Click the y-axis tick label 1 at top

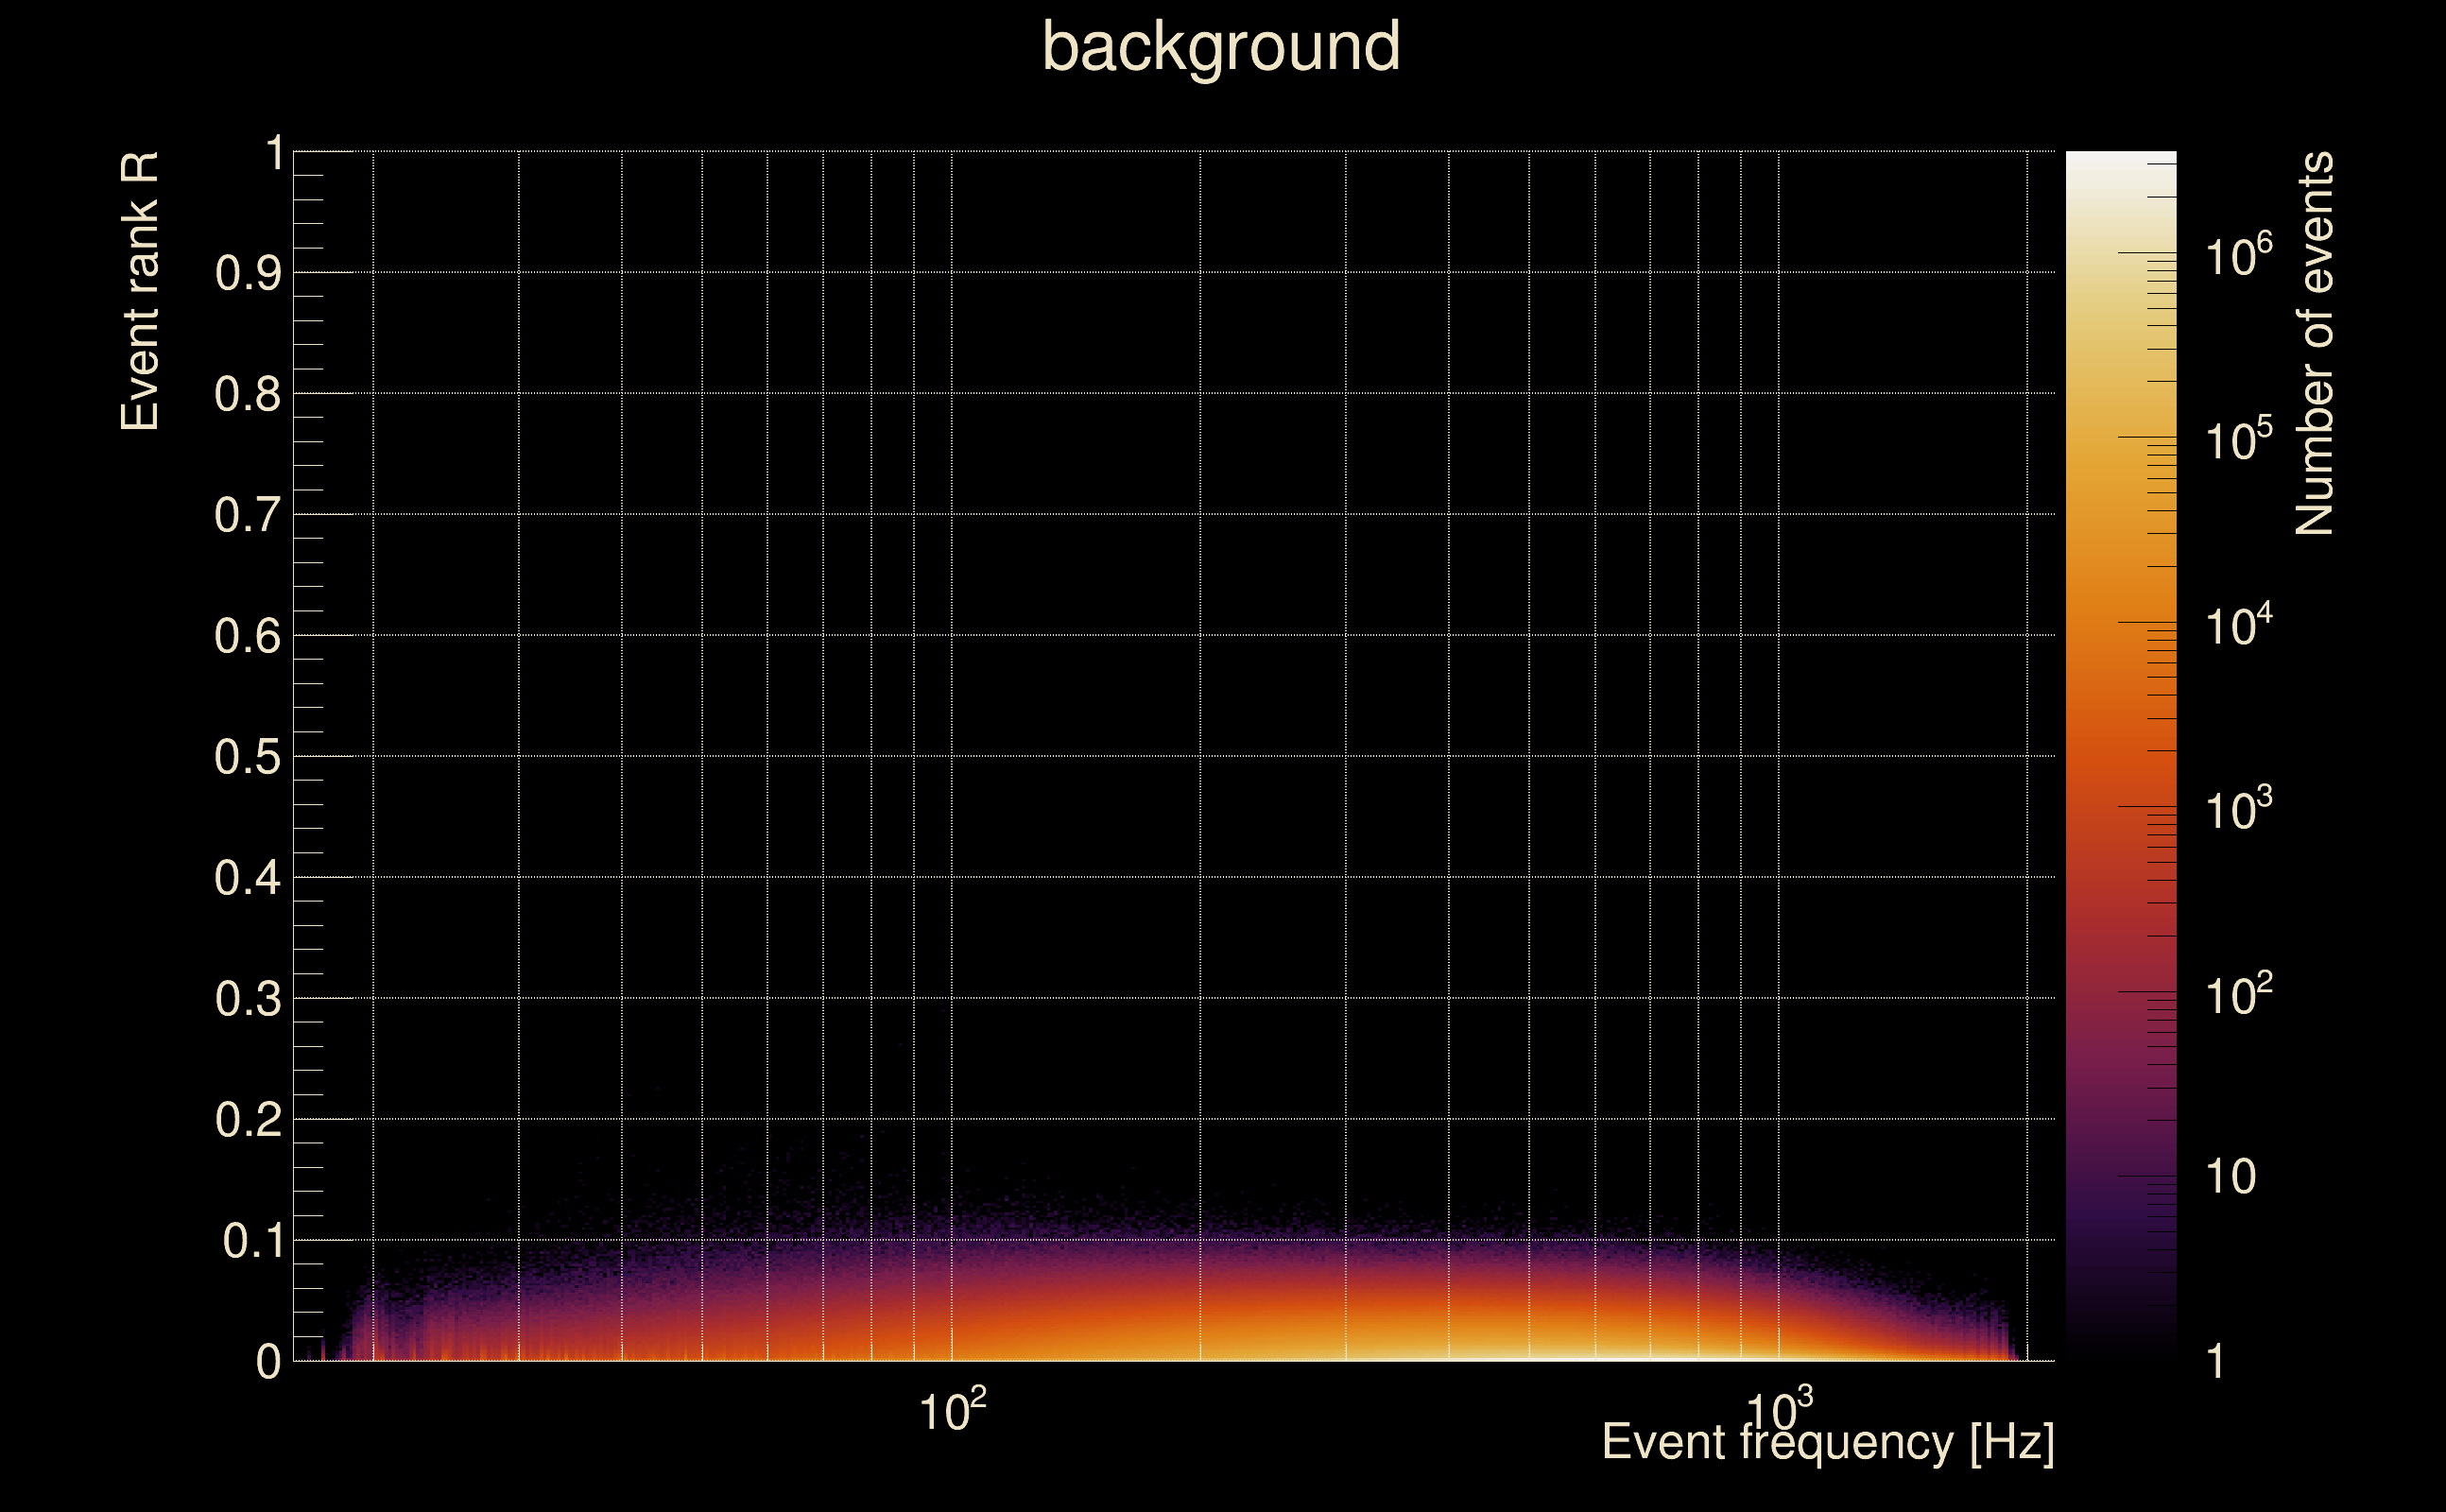coord(274,154)
